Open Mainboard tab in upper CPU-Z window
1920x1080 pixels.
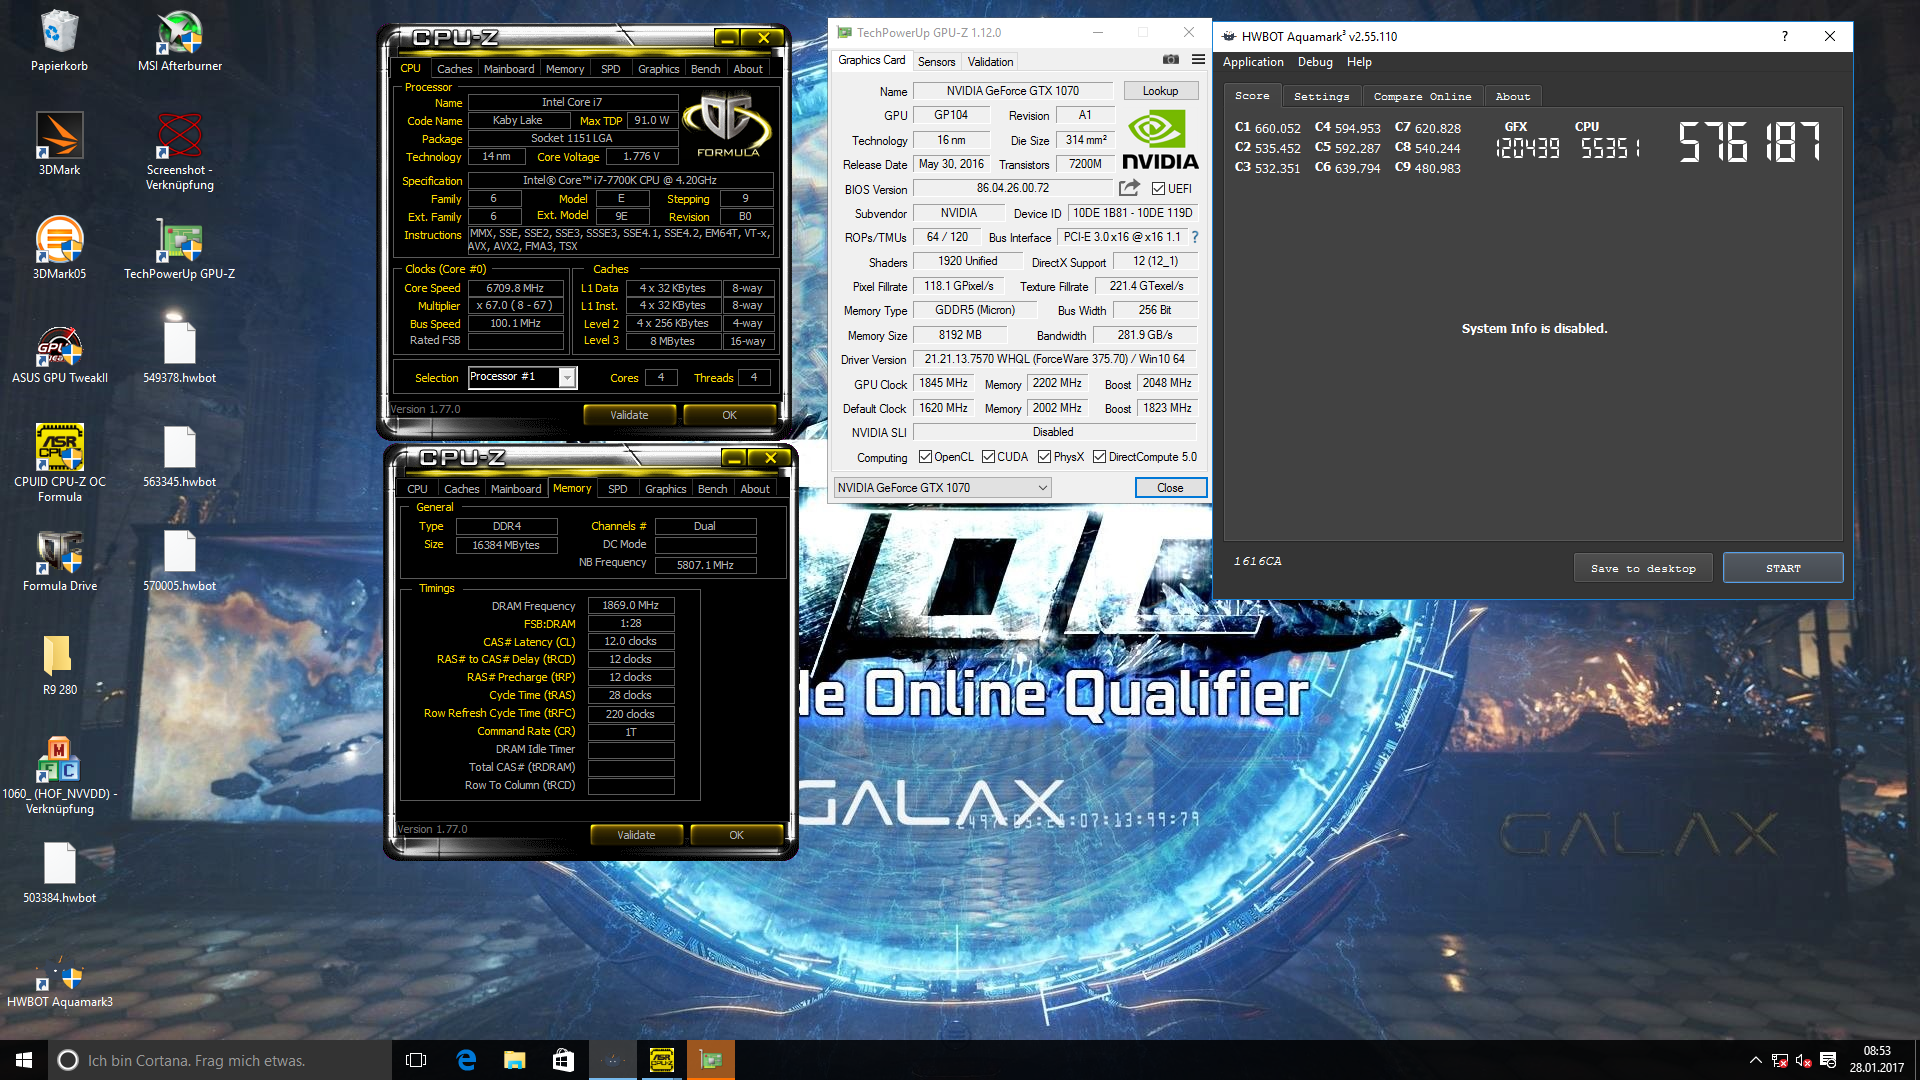(509, 69)
